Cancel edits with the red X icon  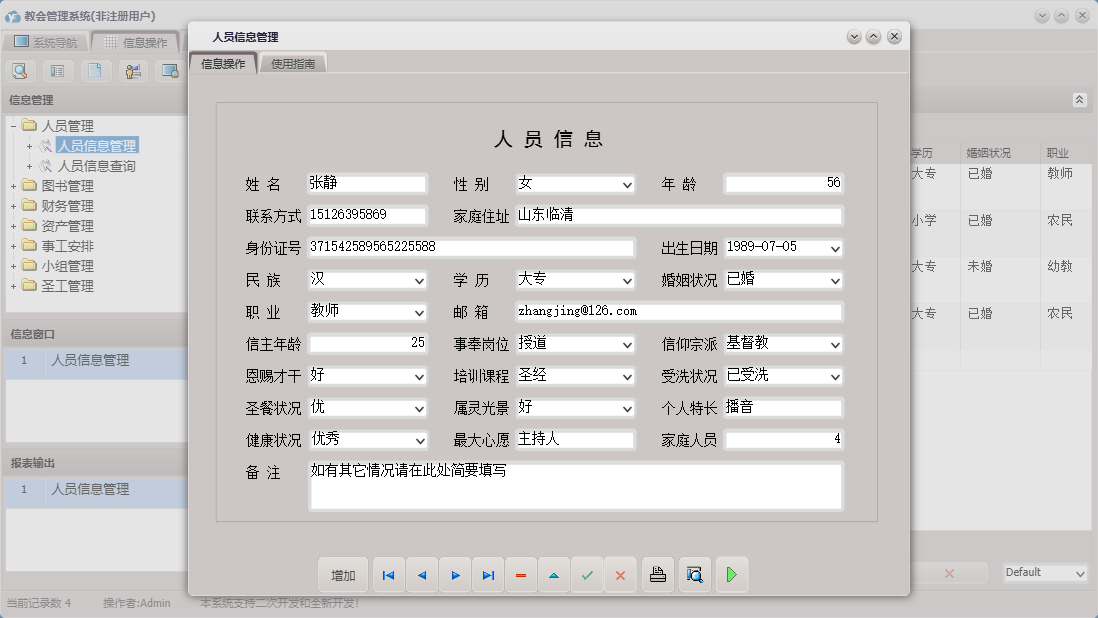tap(620, 574)
